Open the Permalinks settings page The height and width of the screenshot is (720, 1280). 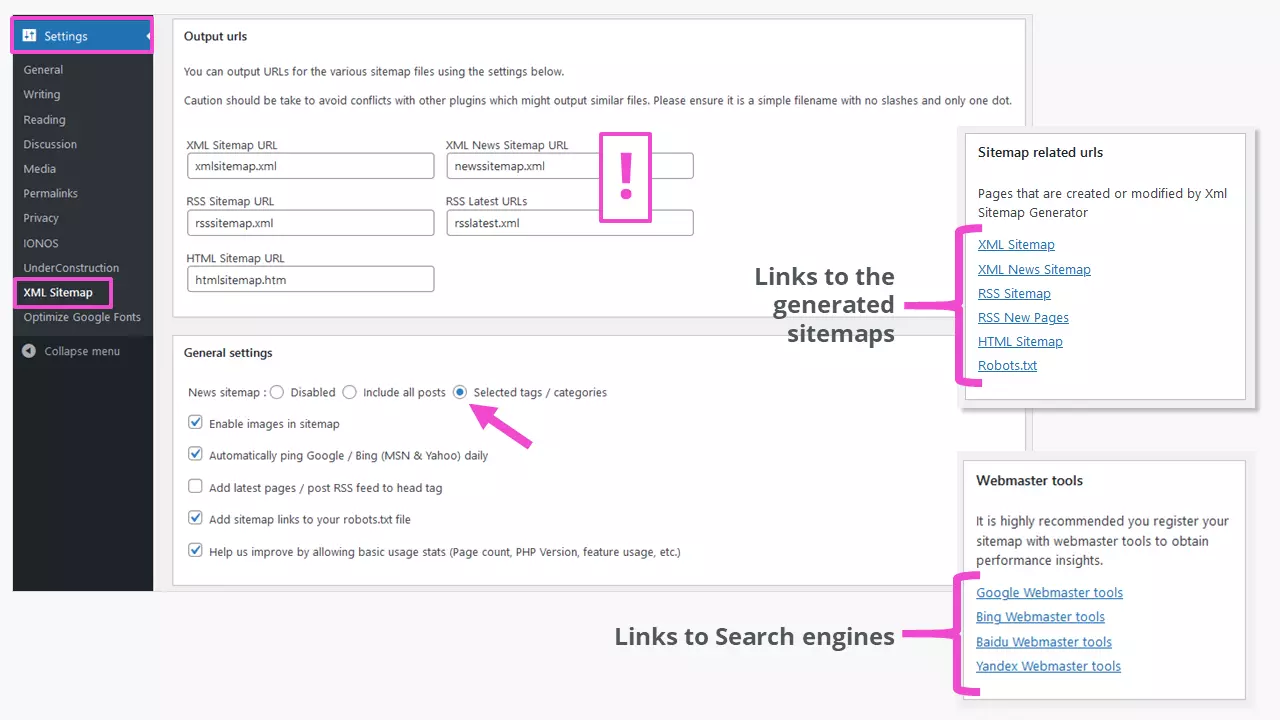[x=51, y=193]
